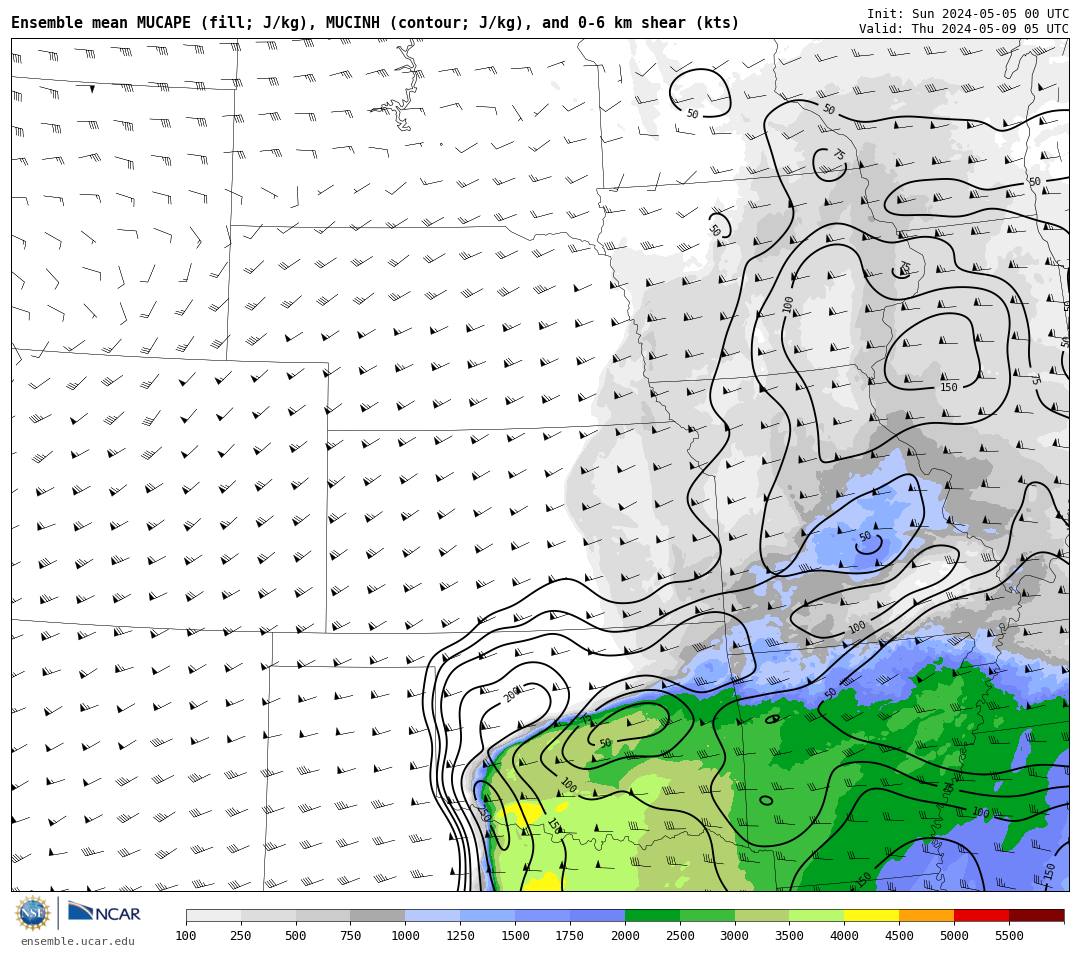Pick the dark gray 750–1000 colorbar segment
Screen dimensions: 1080x954
[377, 915]
